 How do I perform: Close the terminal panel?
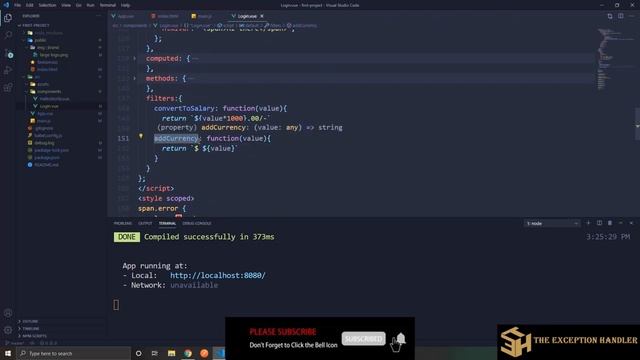[x=631, y=223]
